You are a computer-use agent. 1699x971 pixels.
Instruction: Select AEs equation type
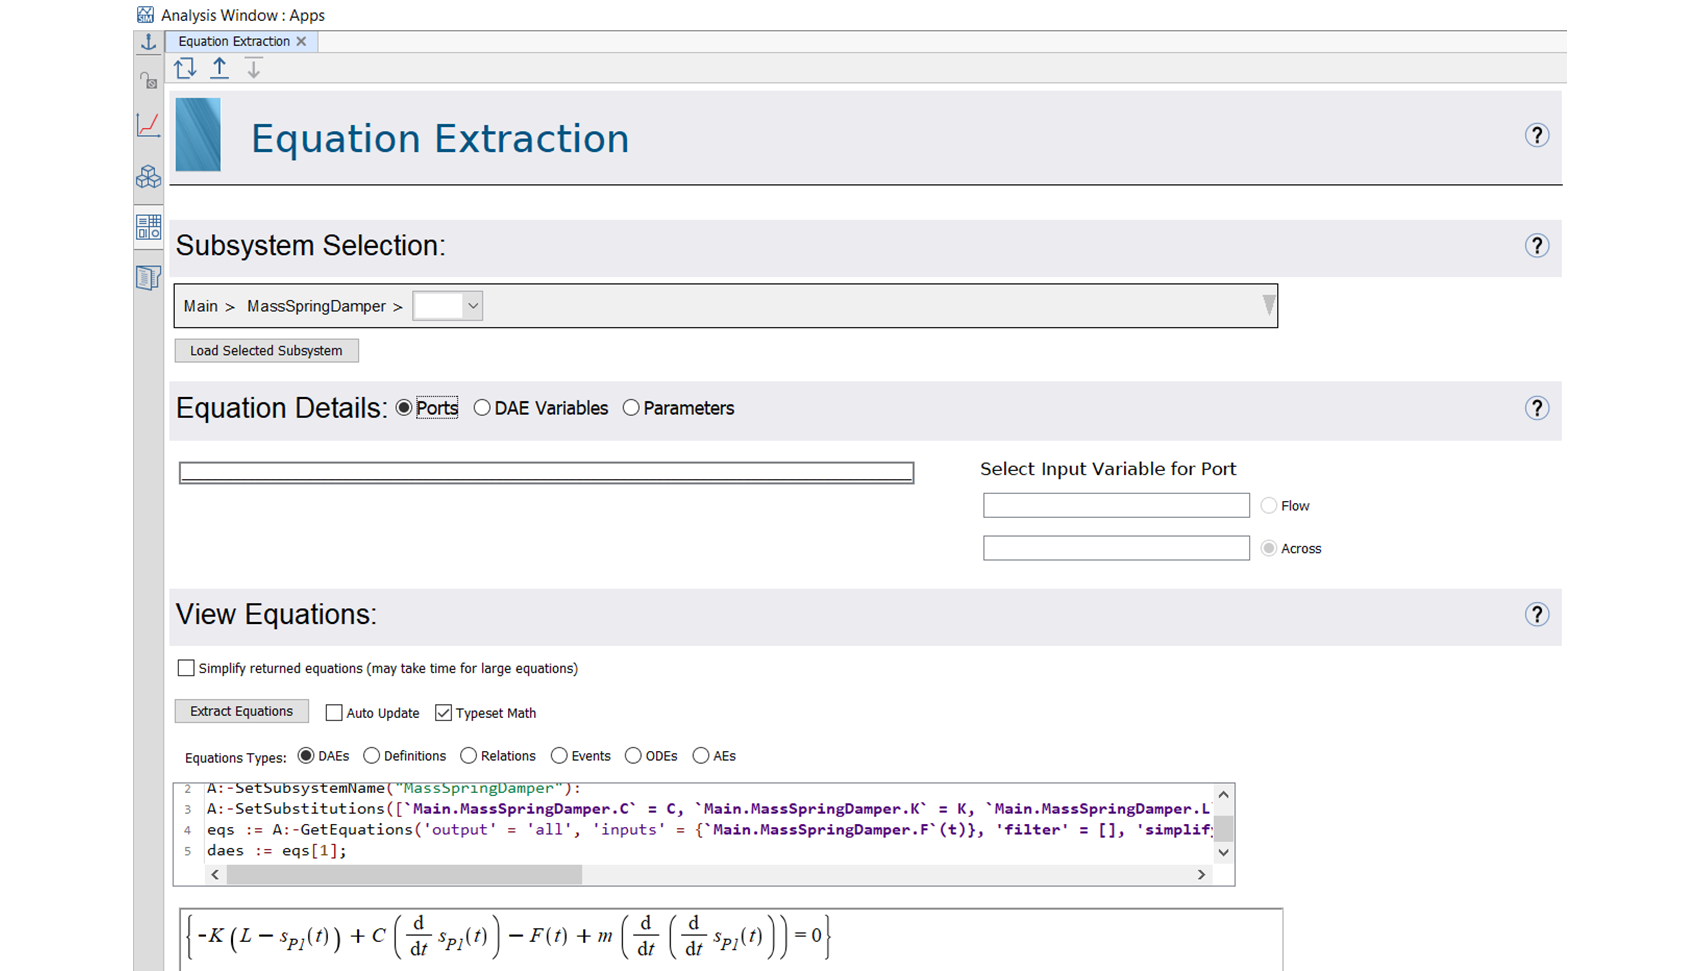coord(701,756)
